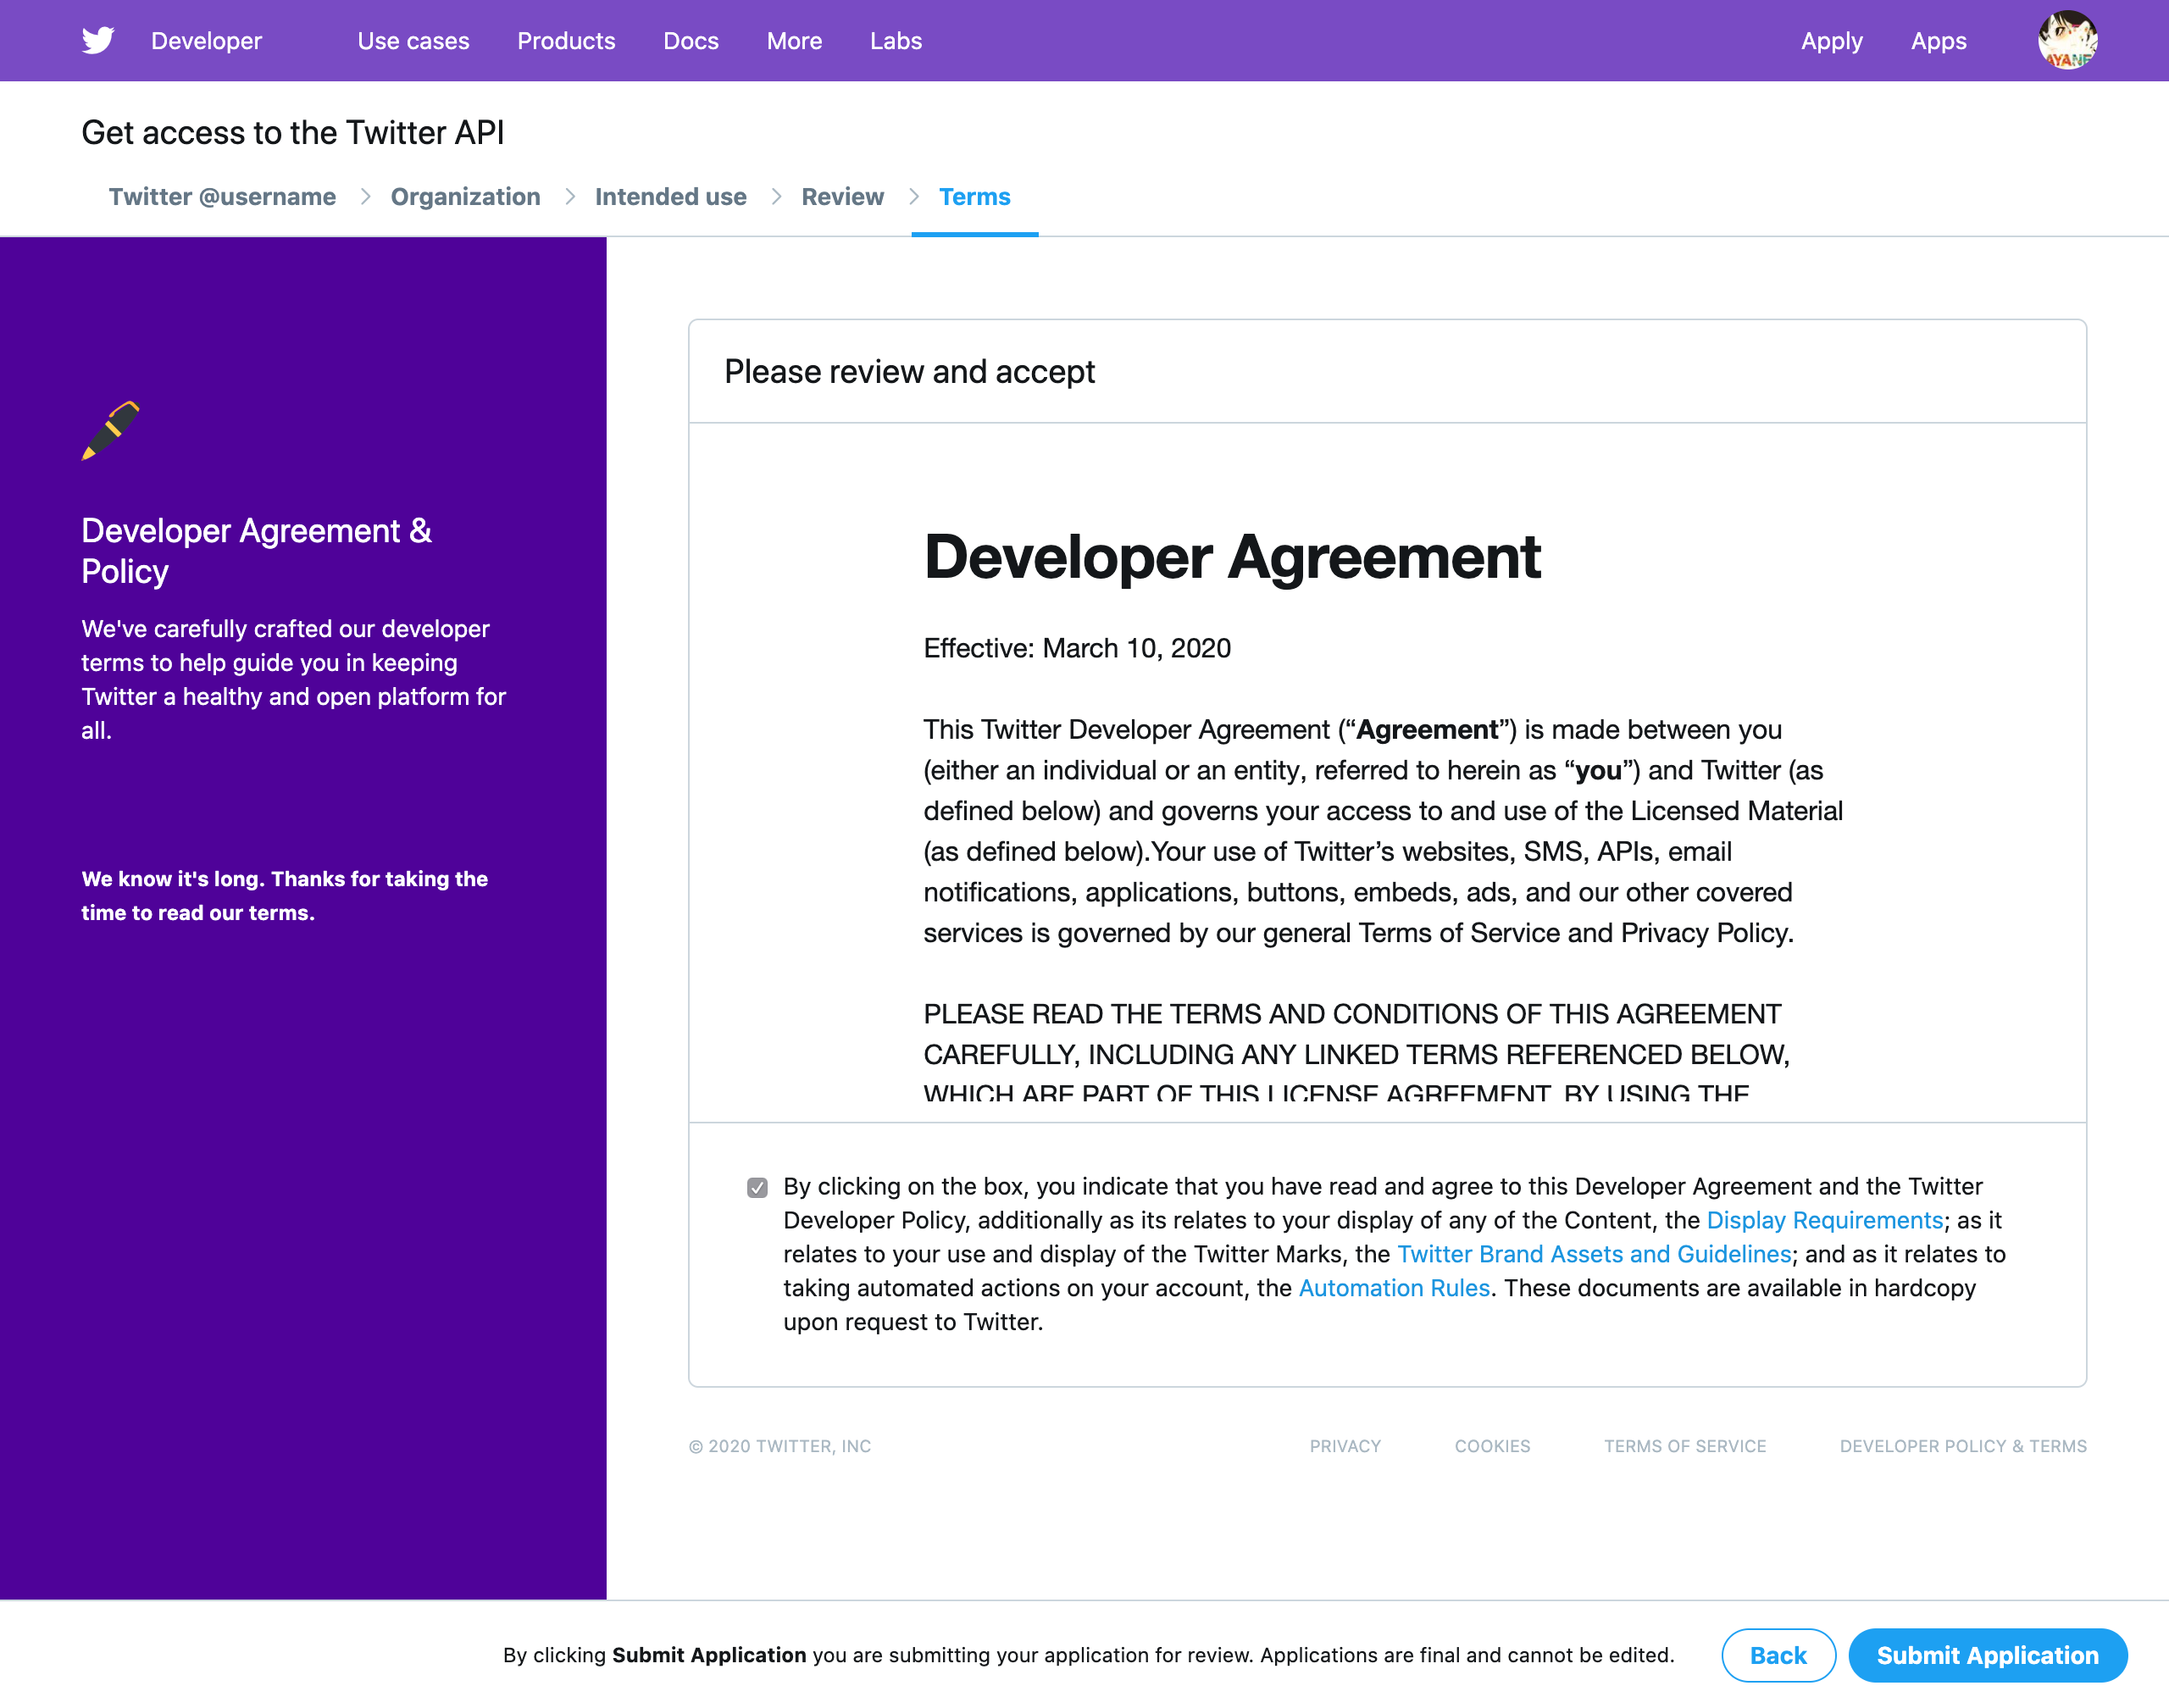This screenshot has height=1708, width=2169.
Task: Open the Docs menu
Action: [x=690, y=41]
